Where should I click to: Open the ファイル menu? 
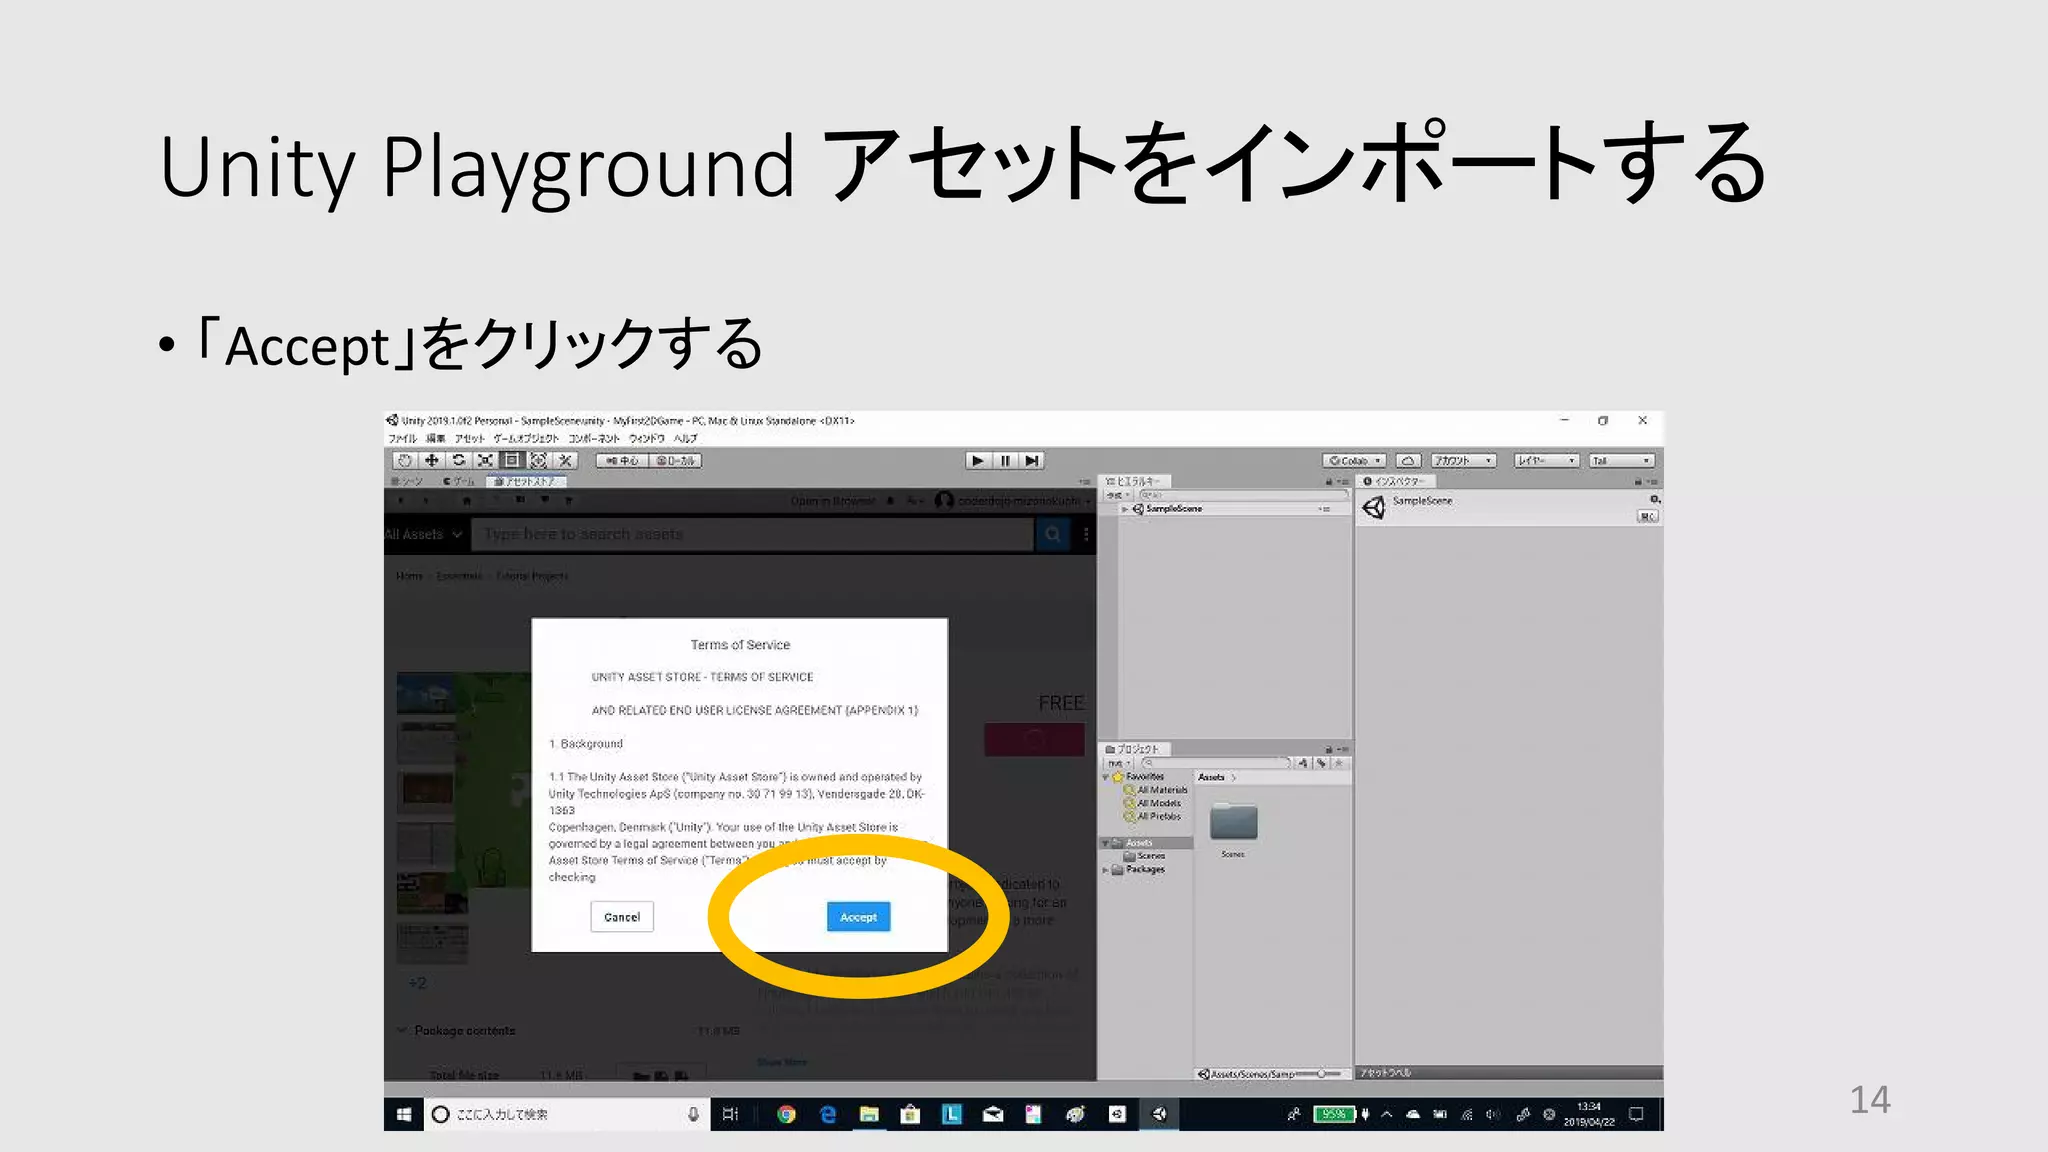[x=402, y=438]
